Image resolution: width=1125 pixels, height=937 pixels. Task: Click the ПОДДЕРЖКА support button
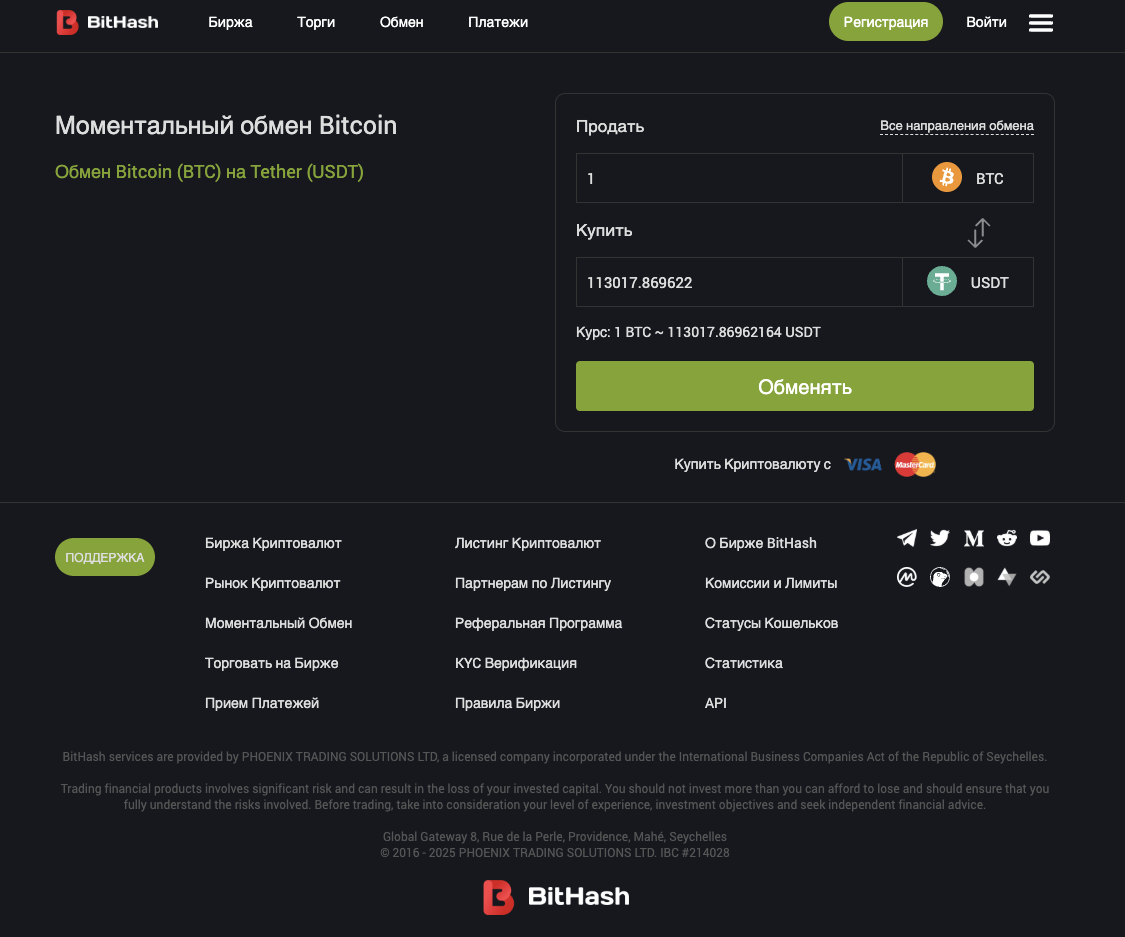(104, 557)
